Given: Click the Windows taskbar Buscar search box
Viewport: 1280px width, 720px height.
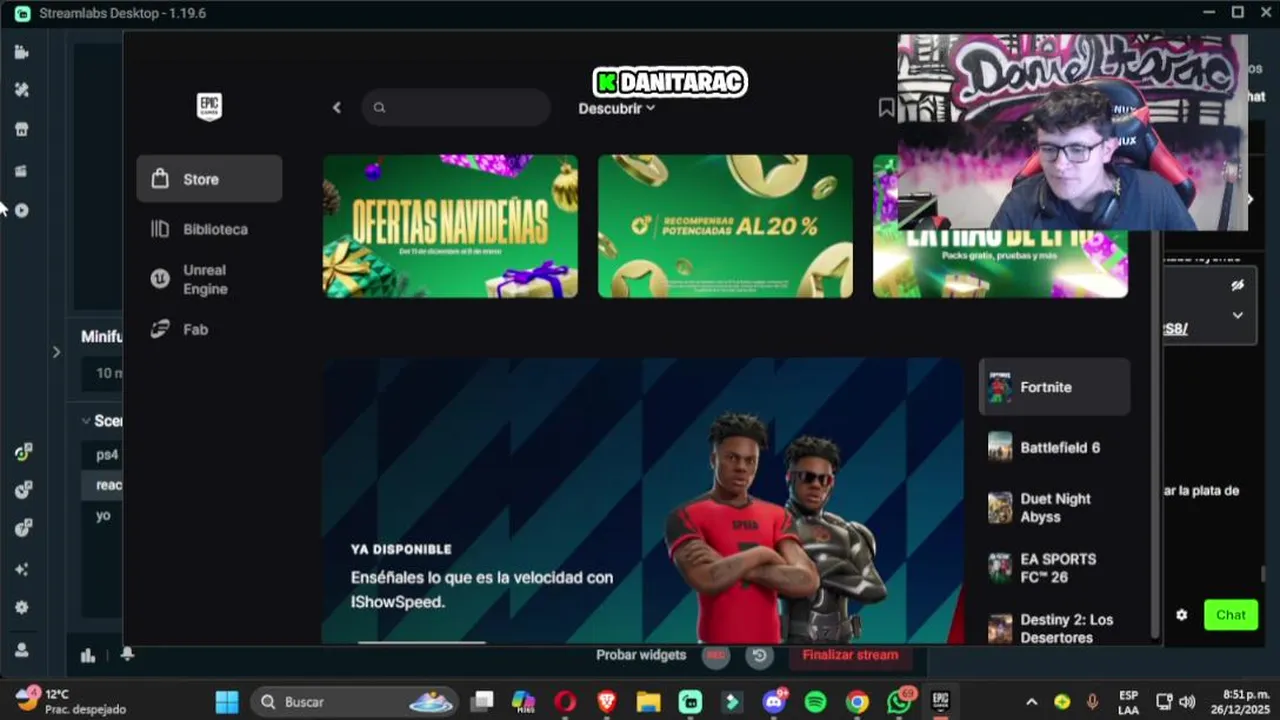Looking at the screenshot, I should [x=354, y=702].
